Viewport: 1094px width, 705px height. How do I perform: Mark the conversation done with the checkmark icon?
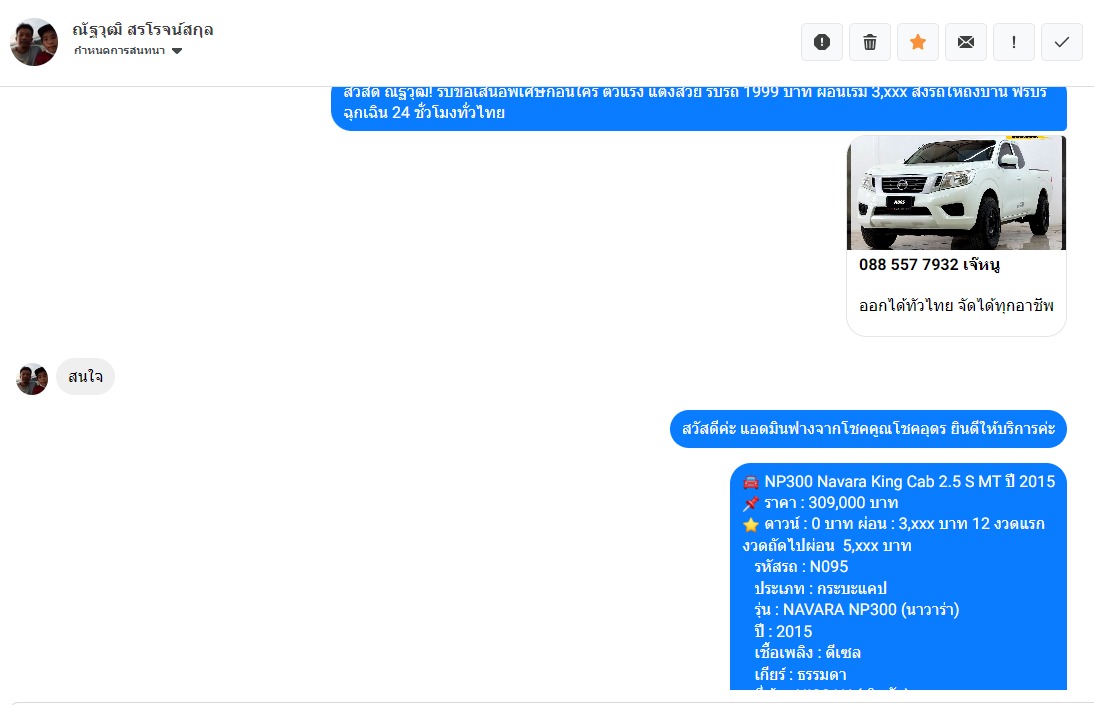tap(1062, 42)
